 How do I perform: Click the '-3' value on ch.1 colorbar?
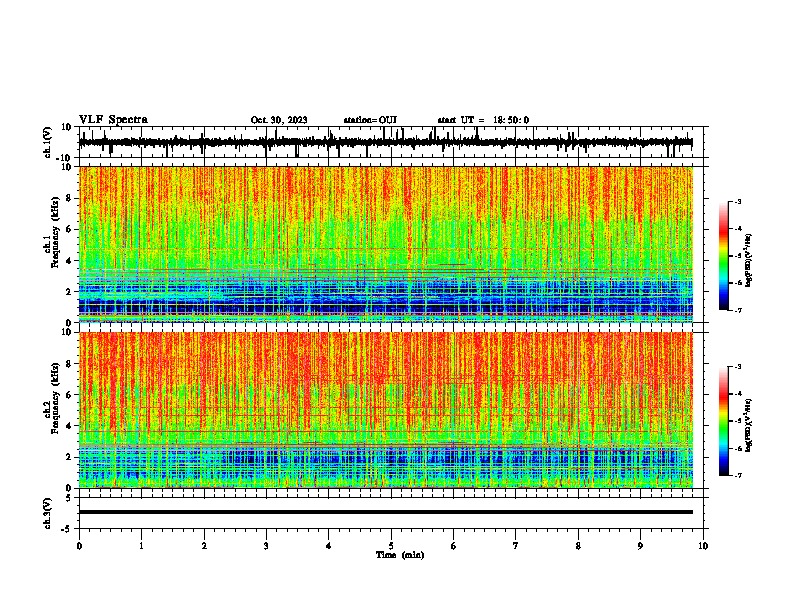pyautogui.click(x=738, y=201)
